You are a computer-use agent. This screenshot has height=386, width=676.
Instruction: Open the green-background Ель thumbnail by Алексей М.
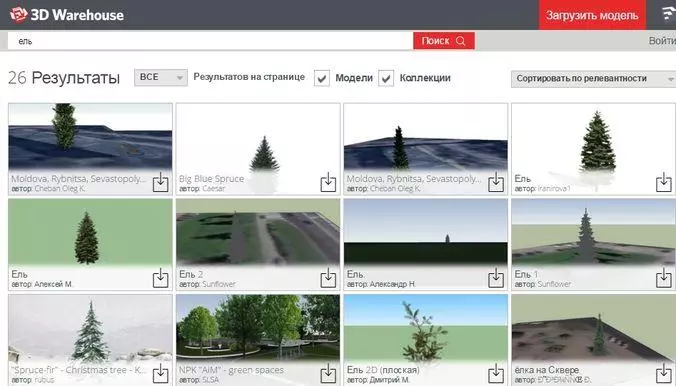coord(90,233)
